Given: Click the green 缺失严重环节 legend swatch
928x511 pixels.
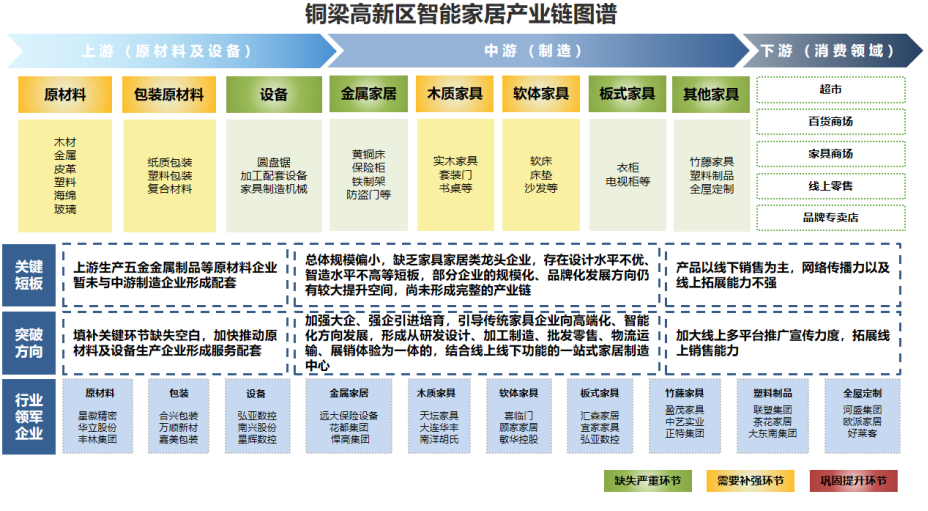Looking at the screenshot, I should point(648,481).
